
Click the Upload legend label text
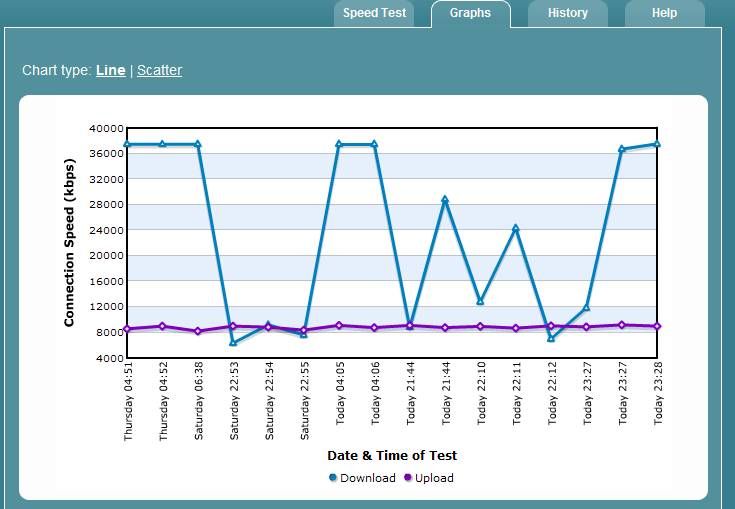(435, 478)
